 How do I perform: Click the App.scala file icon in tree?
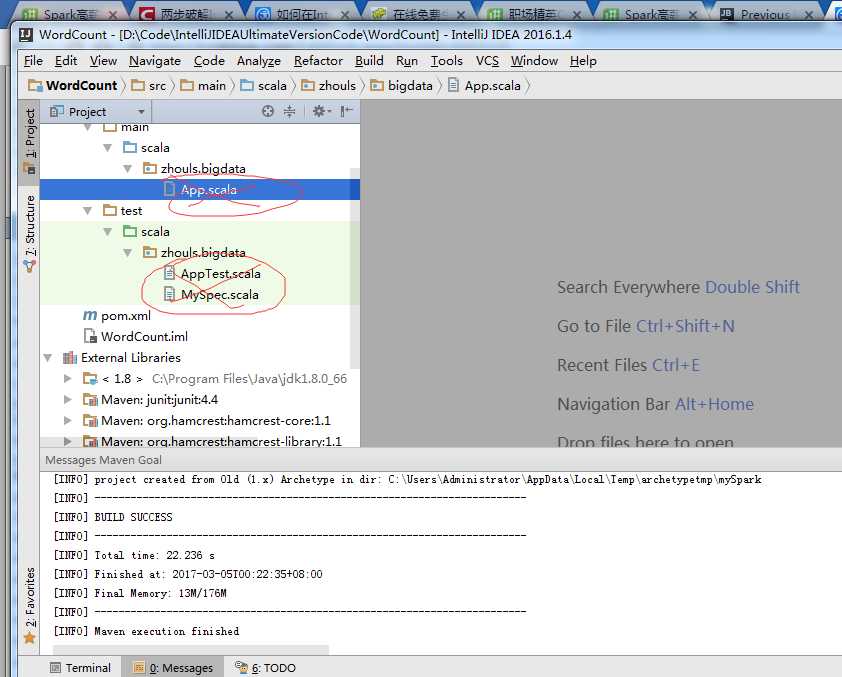click(169, 189)
